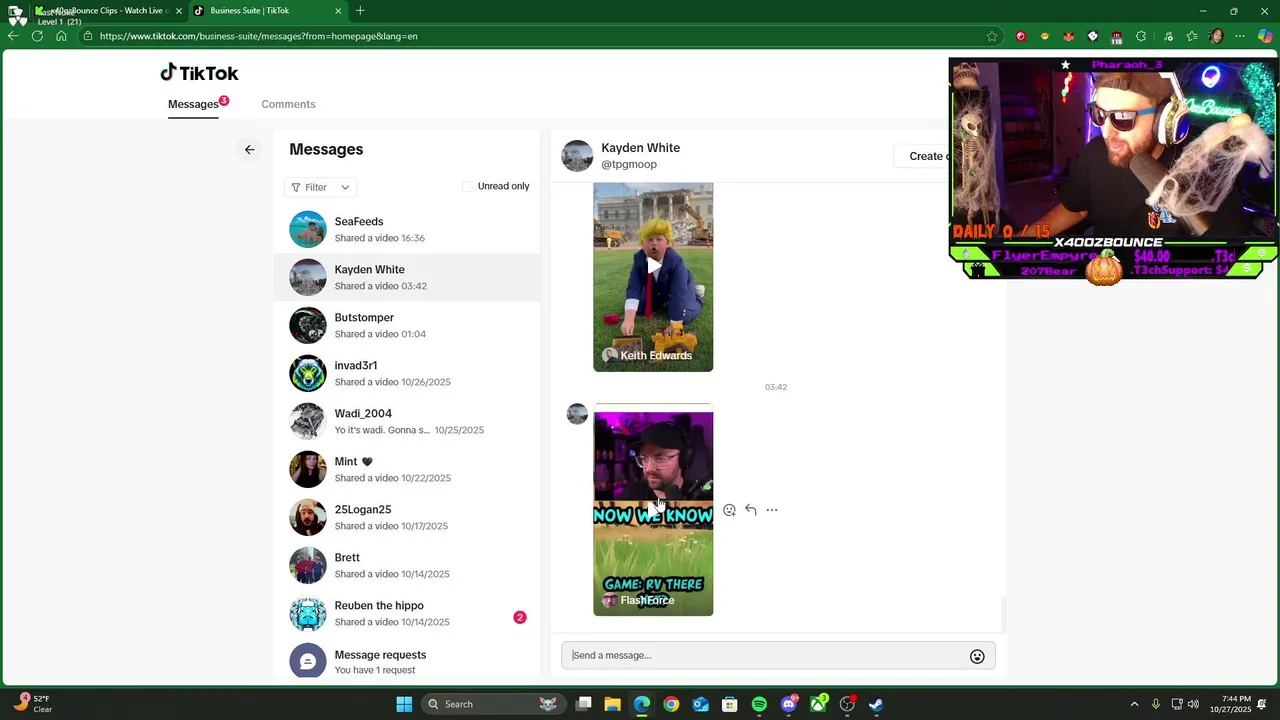1280x720 pixels.
Task: Click the TikTok logo
Action: coord(199,73)
